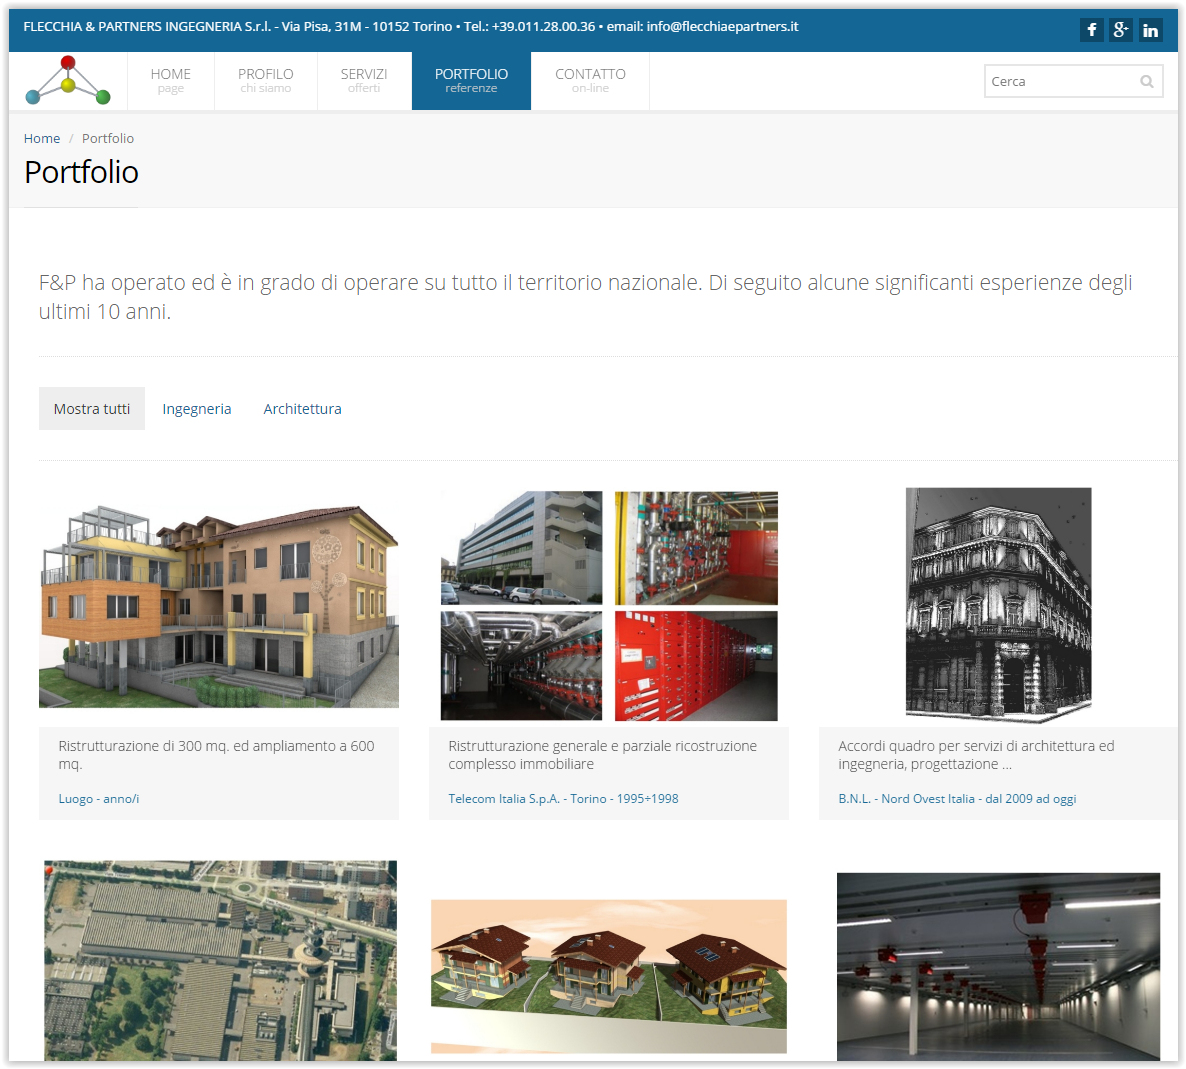Click the Portfolio breadcrumb text

[x=107, y=138]
